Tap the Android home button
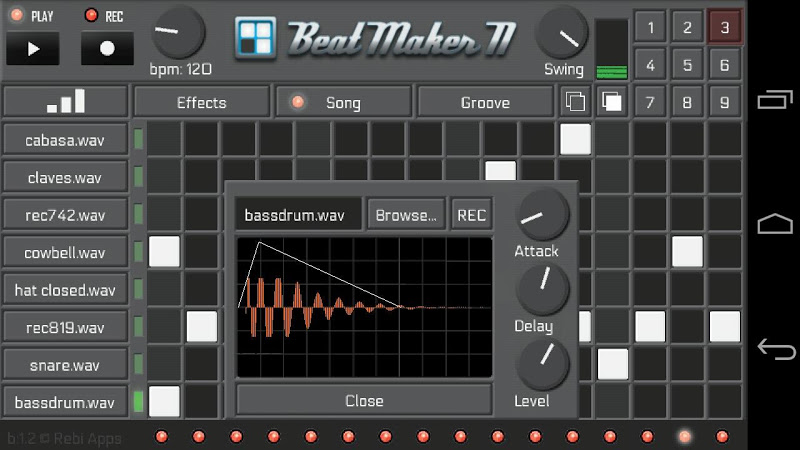 [774, 223]
